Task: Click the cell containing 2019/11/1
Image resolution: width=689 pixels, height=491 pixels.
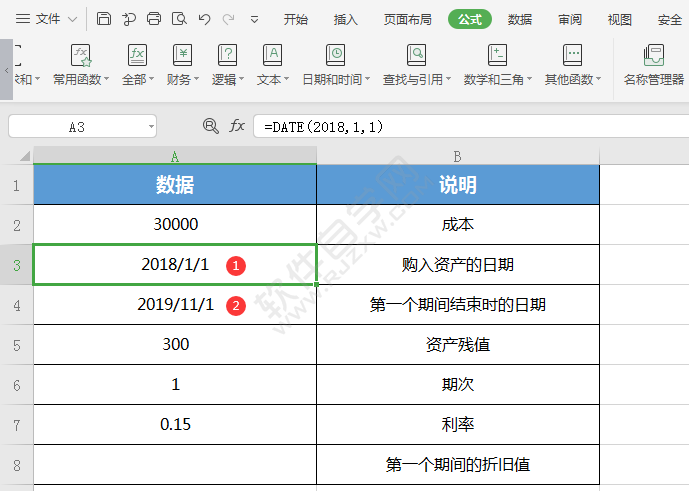Action: click(175, 305)
